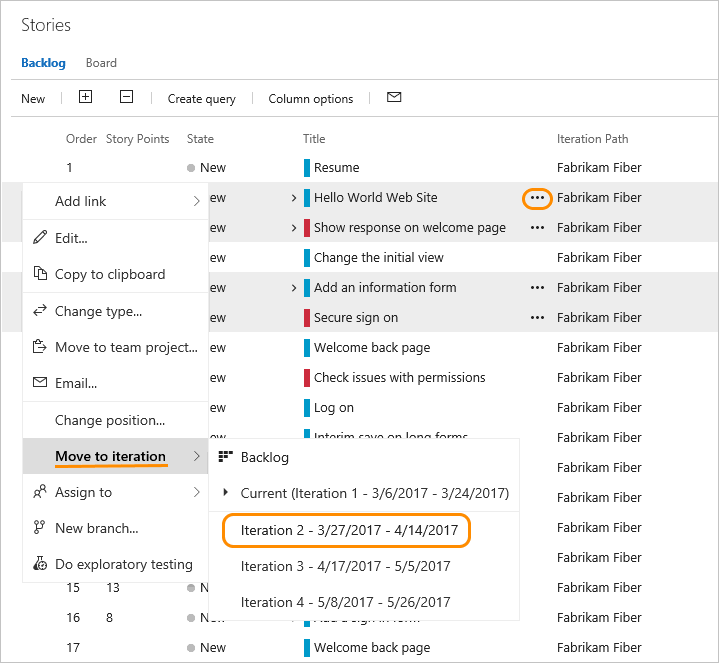
Task: Sort by the State column header
Action: pyautogui.click(x=200, y=139)
